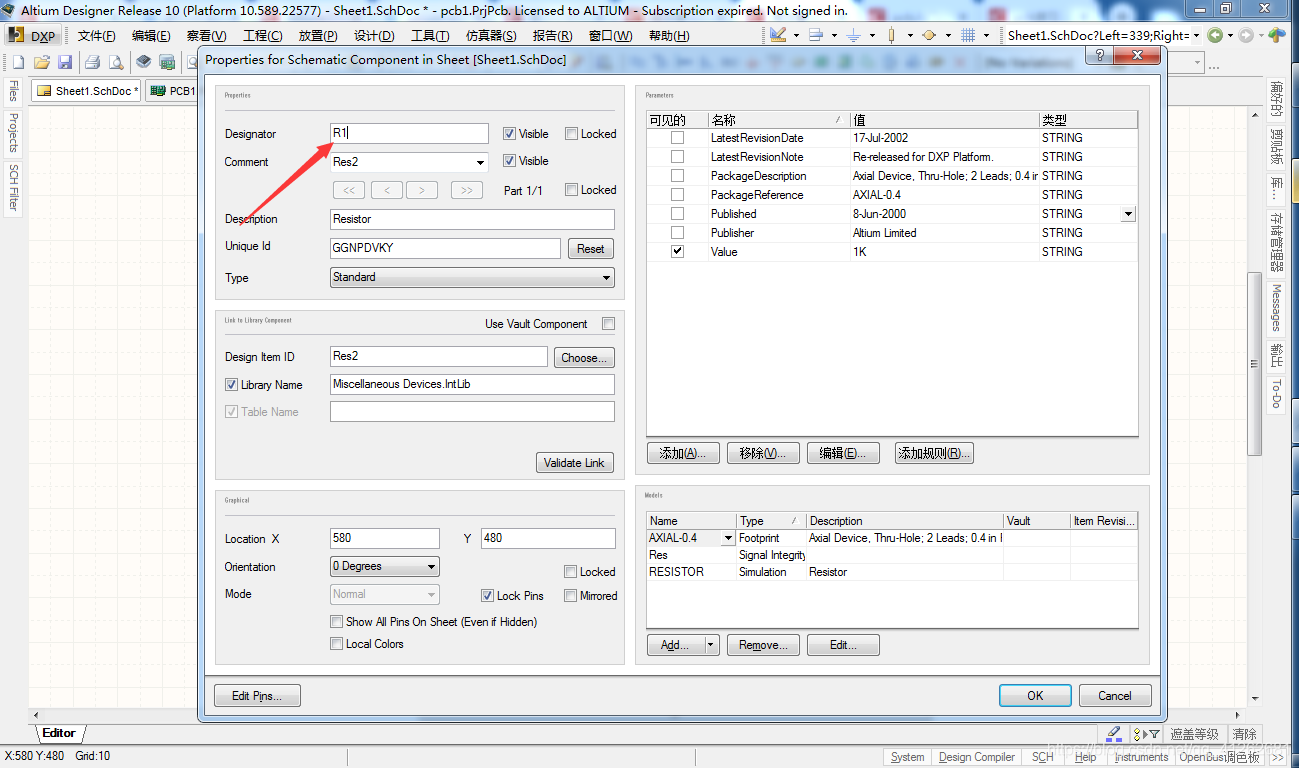The image size is (1299, 768).
Task: Open the Type Standard dropdown
Action: [x=607, y=278]
